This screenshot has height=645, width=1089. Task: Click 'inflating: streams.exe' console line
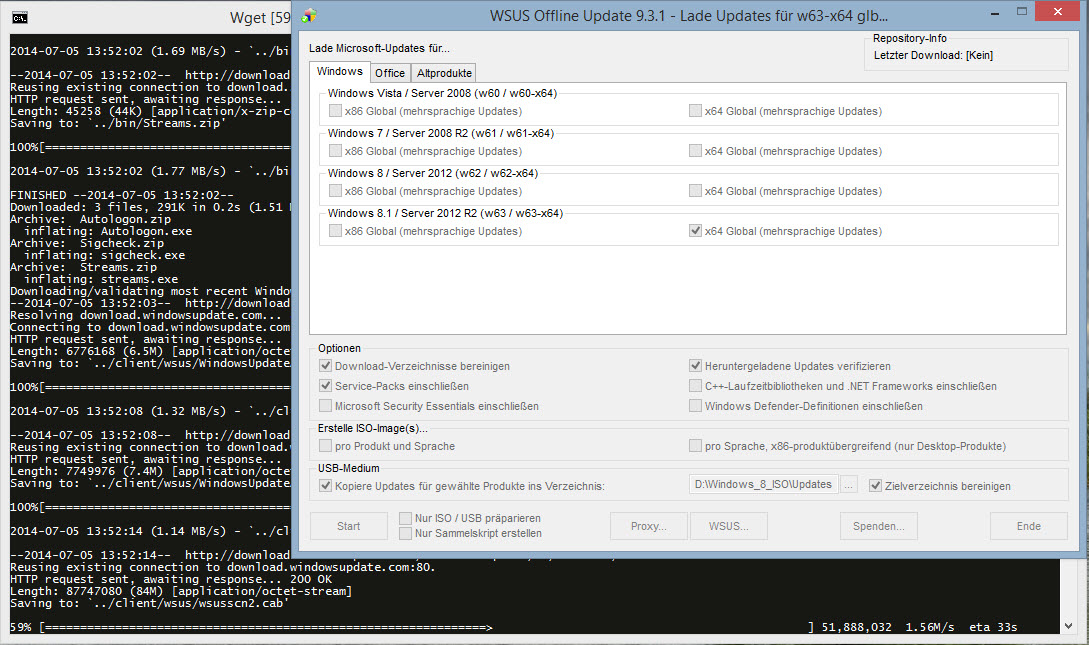101,279
